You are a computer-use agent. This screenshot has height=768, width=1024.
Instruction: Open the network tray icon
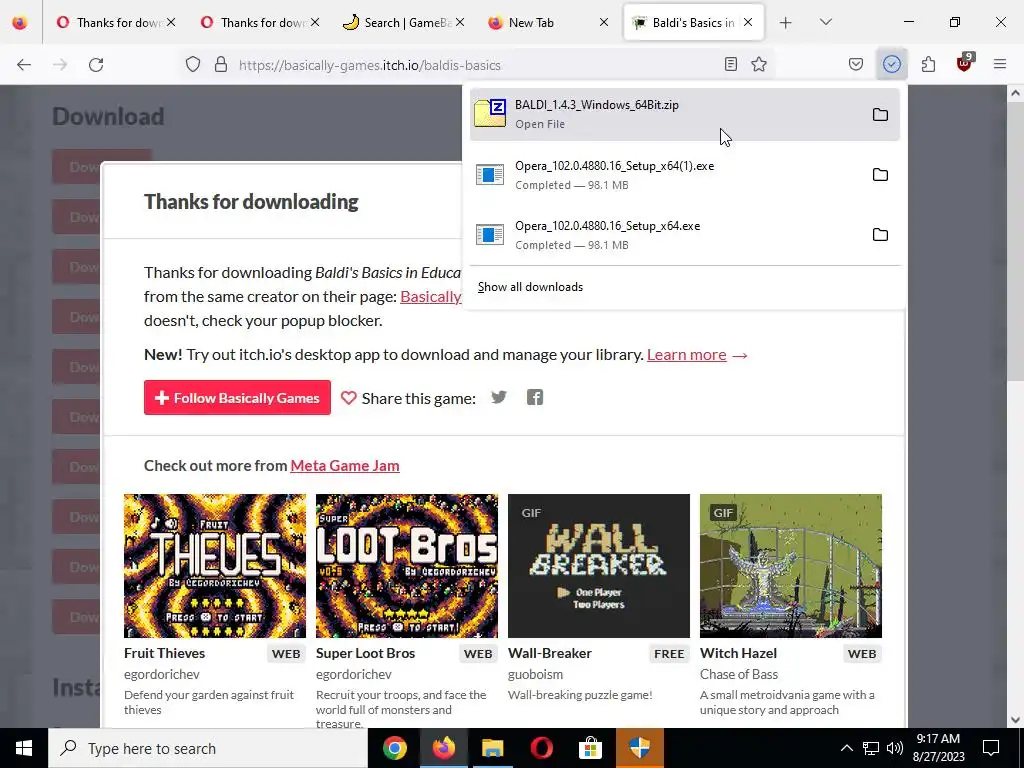[871, 748]
